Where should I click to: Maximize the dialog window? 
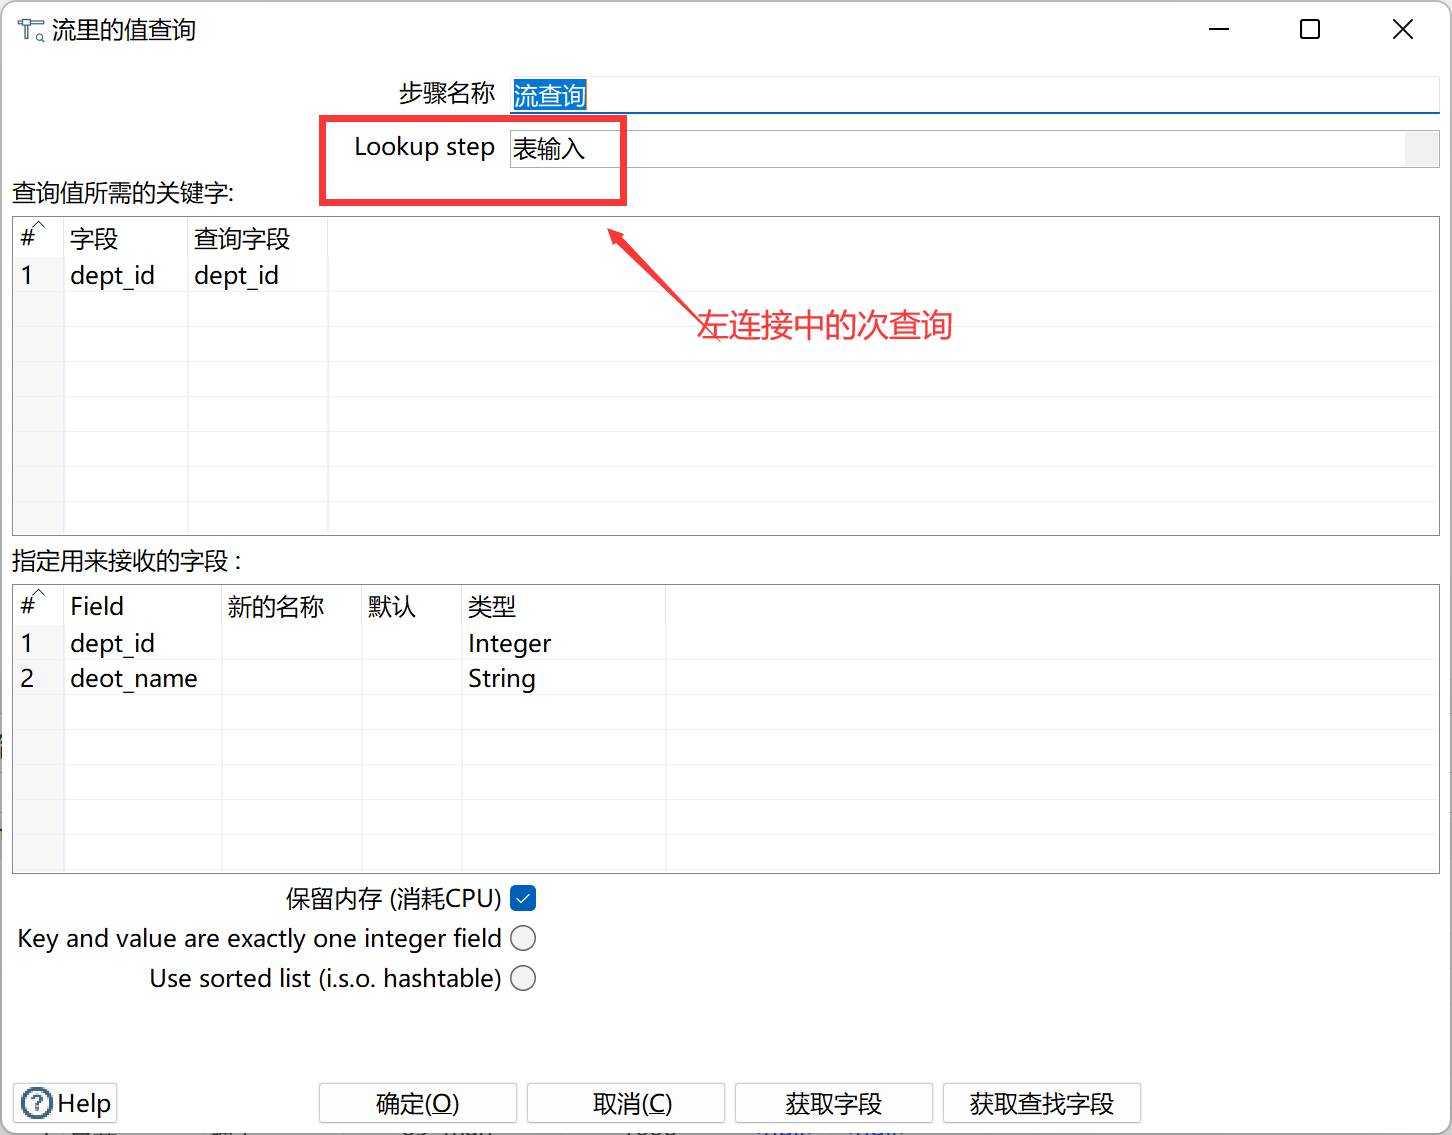point(1310,30)
